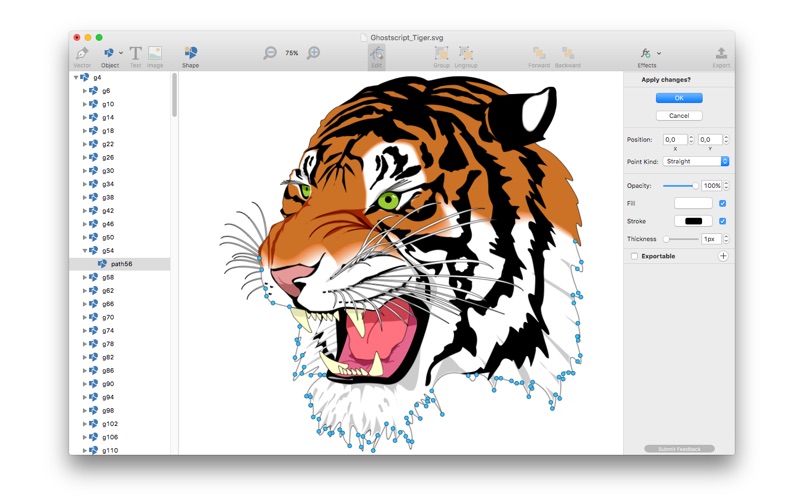
Task: Click the Ghostscript_Tiger.svg window title
Action: pos(407,37)
